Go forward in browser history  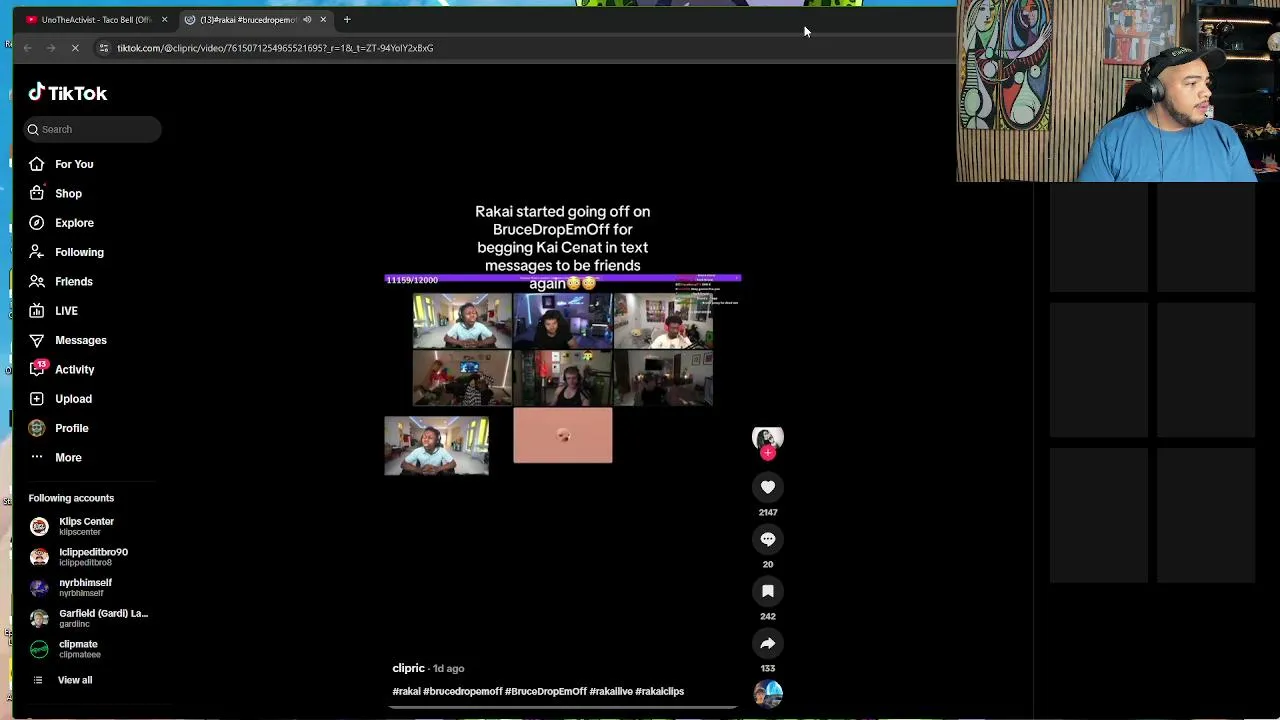50,48
